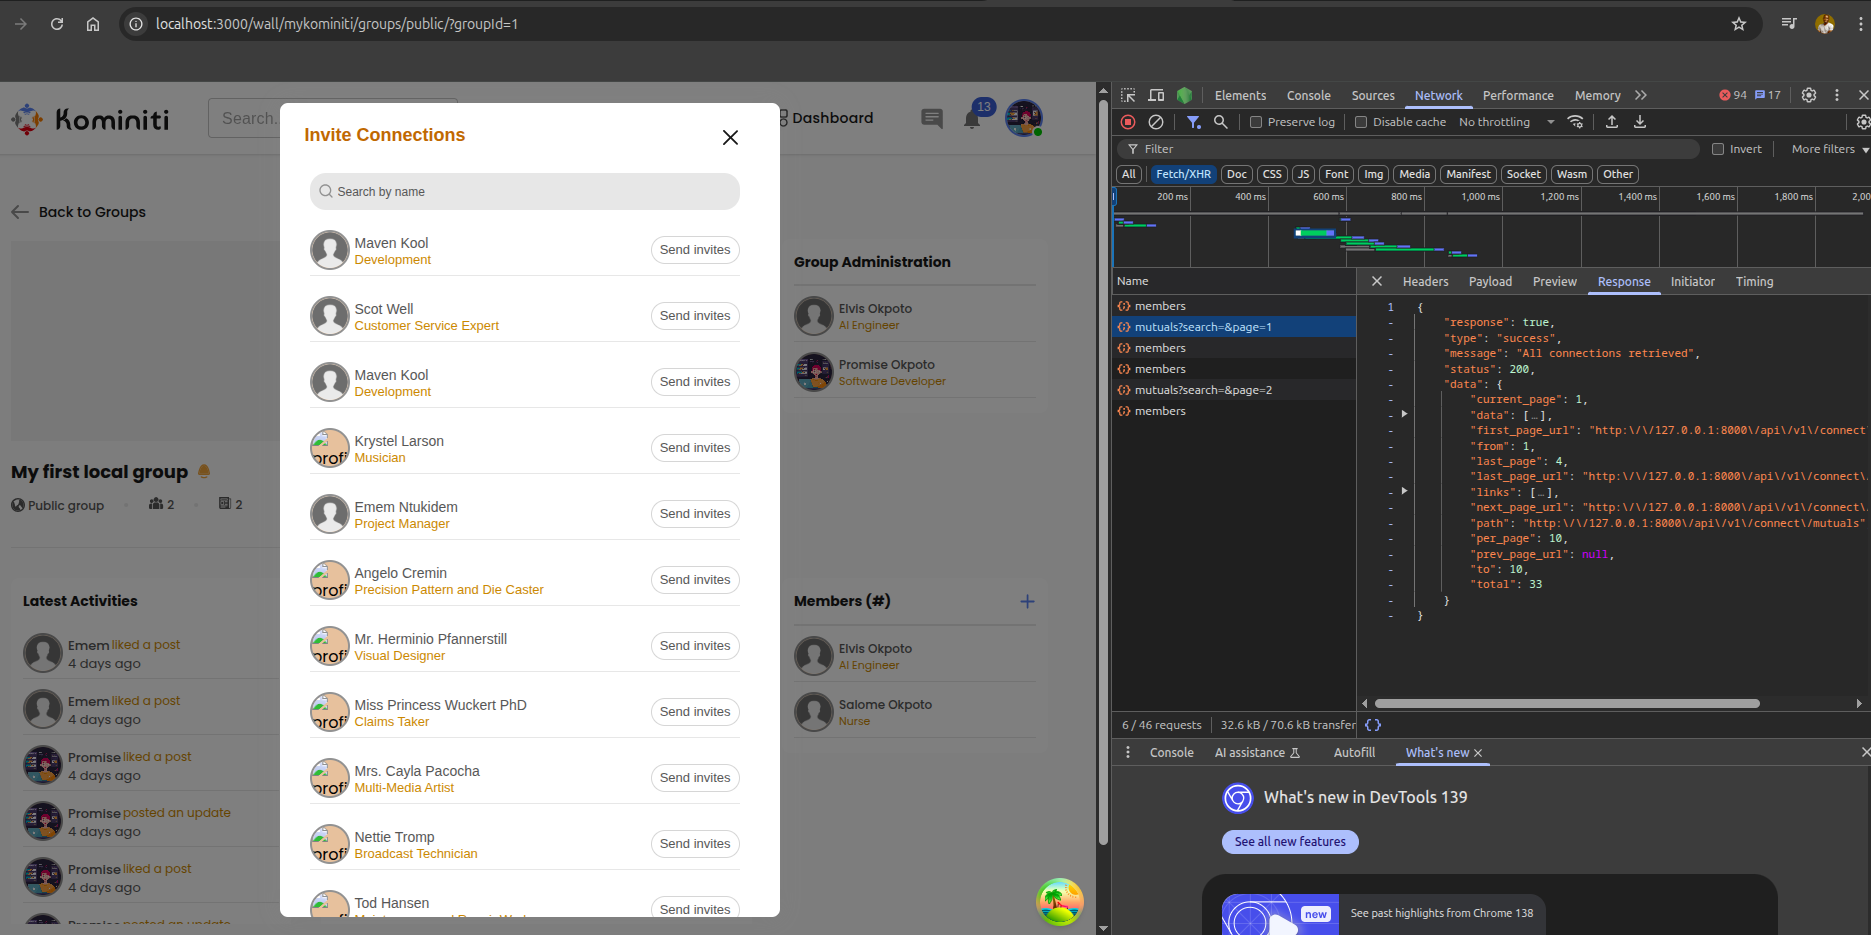
Task: Expand the More filters dropdown
Action: (1829, 149)
